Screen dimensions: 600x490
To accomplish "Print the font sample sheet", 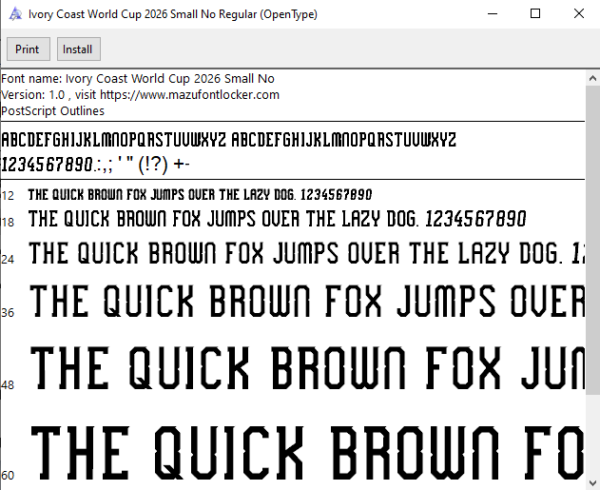I will coord(28,49).
